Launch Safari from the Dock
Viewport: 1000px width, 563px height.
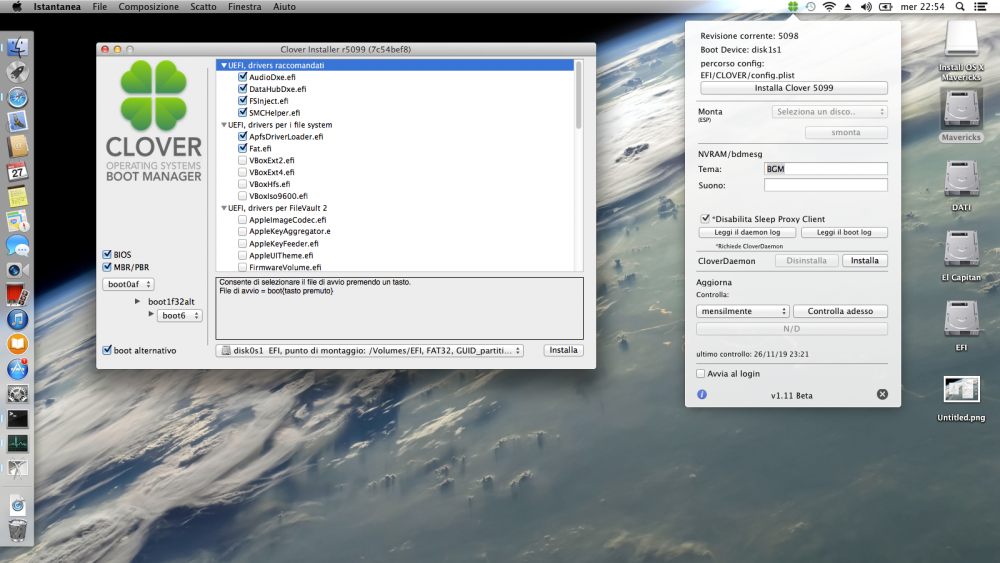[x=17, y=97]
